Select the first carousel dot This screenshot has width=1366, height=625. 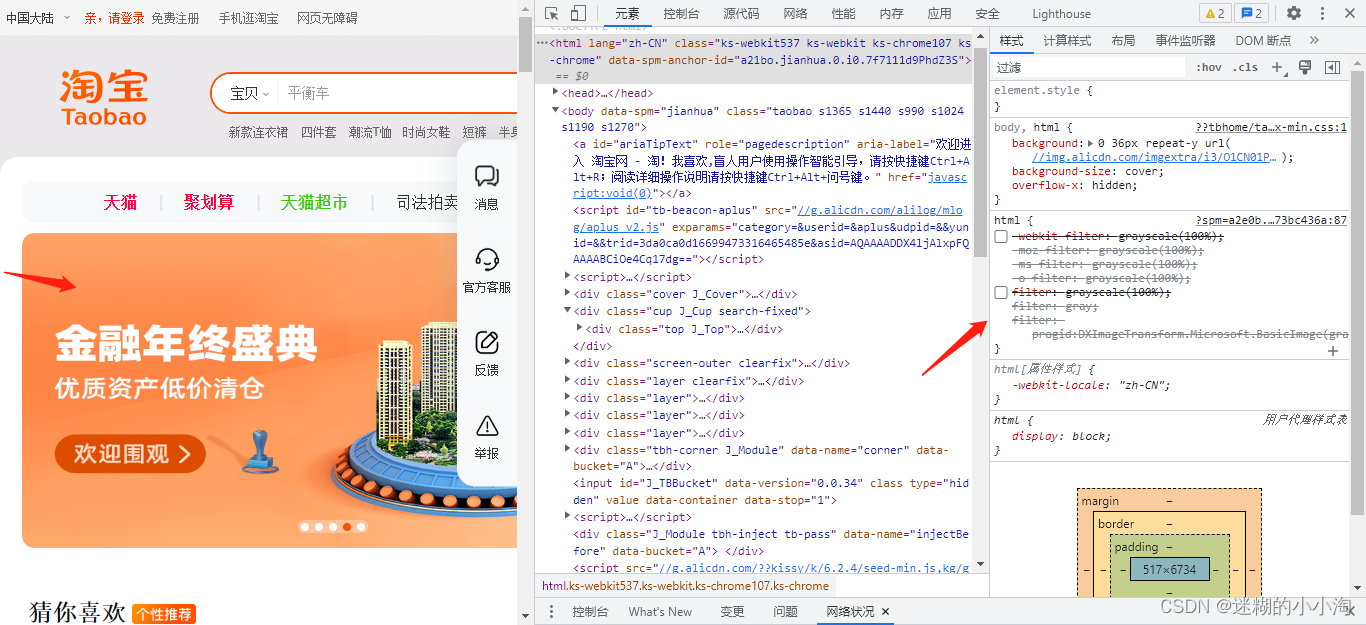point(305,526)
